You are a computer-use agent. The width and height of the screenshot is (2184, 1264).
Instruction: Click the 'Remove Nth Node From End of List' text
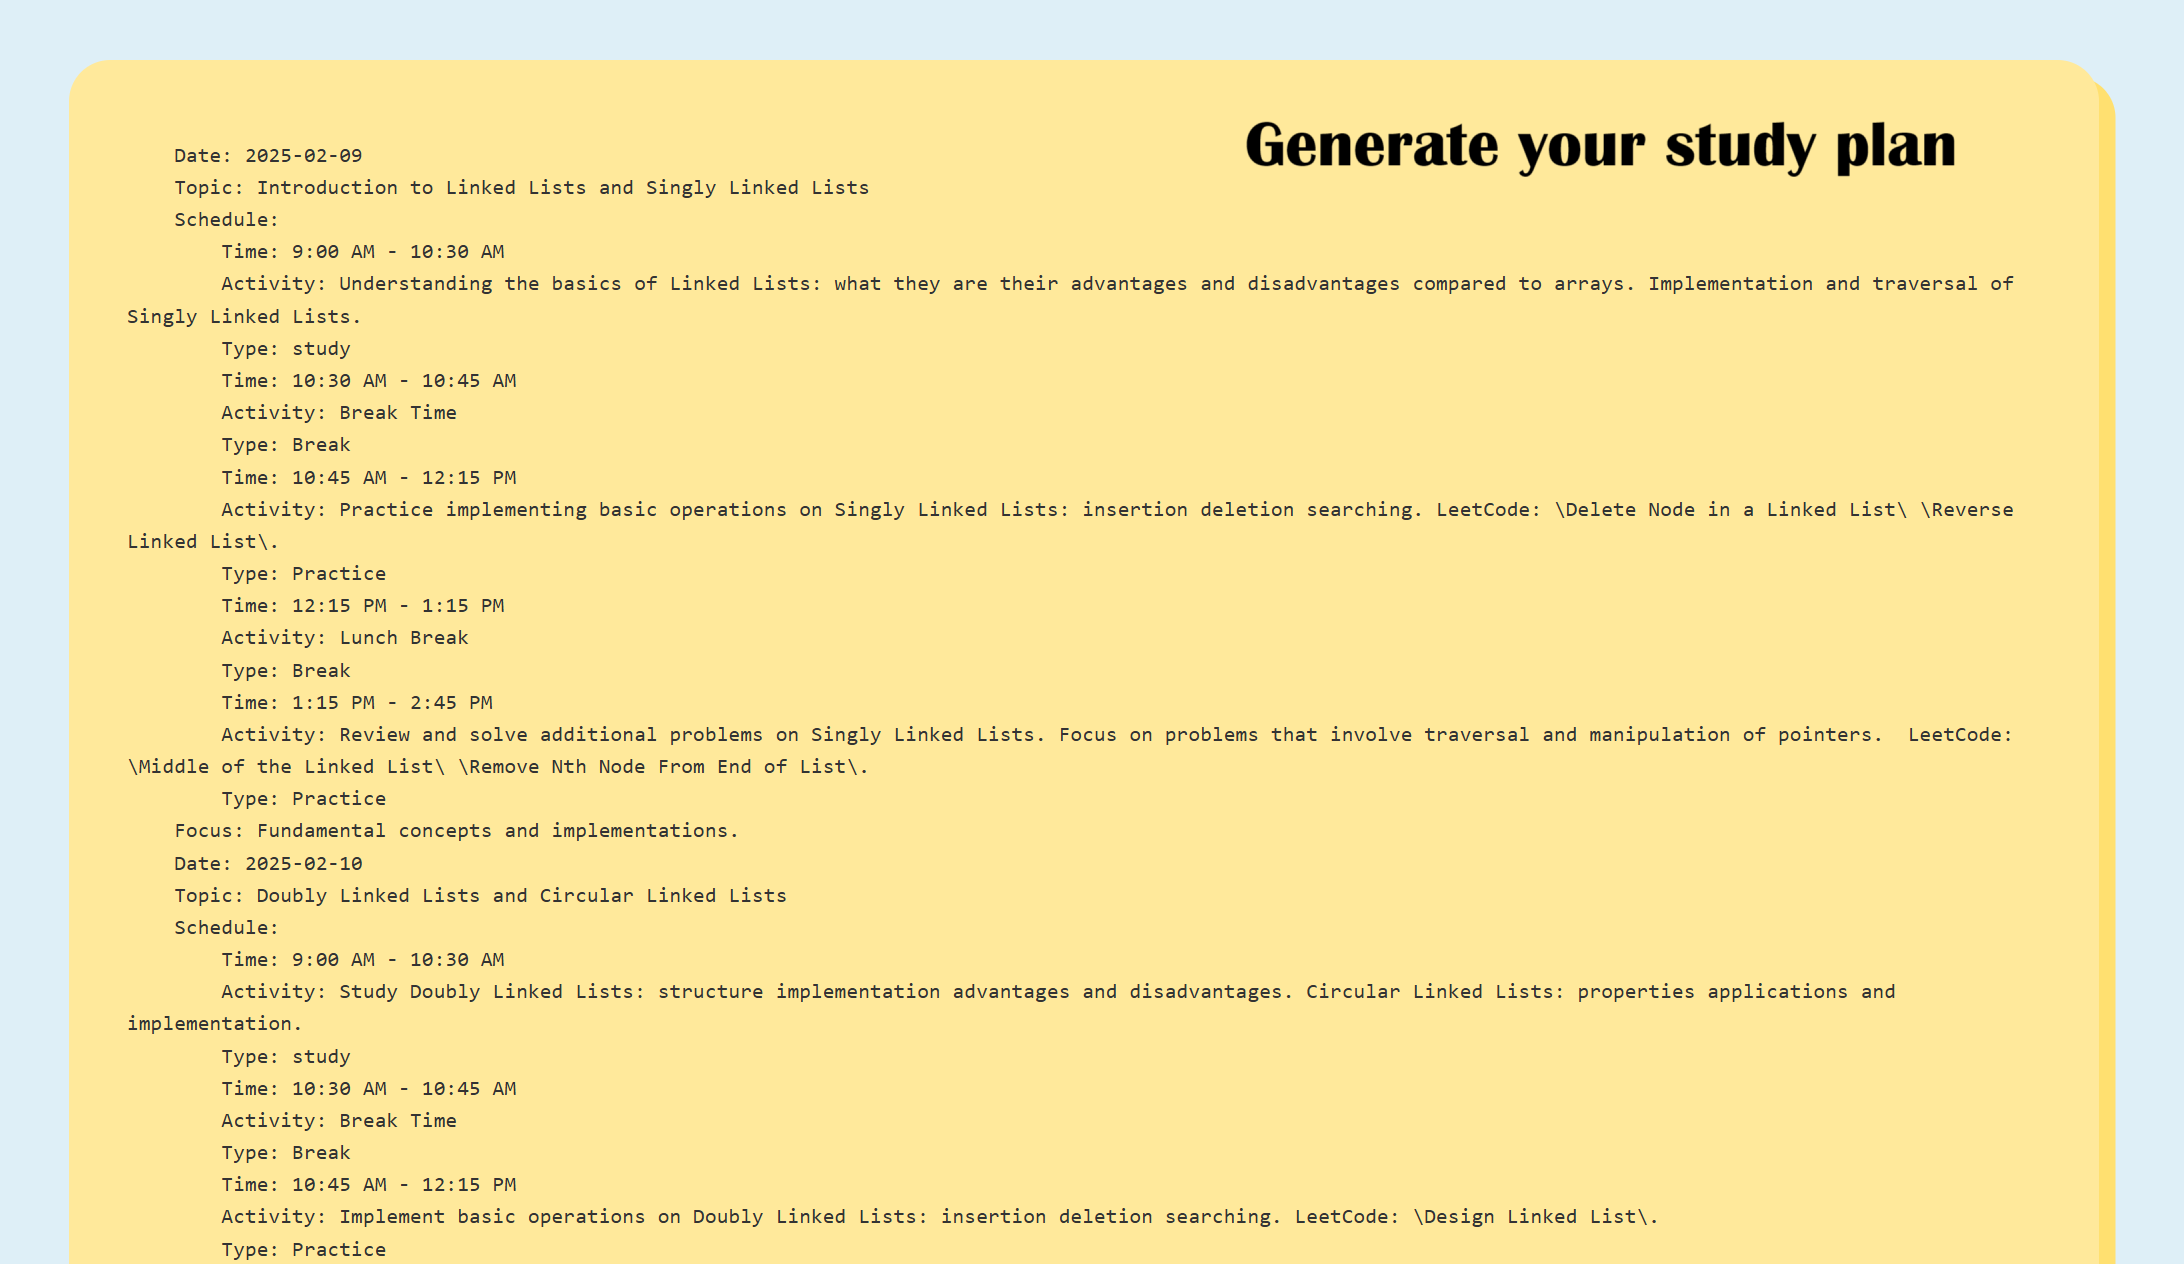pyautogui.click(x=660, y=767)
